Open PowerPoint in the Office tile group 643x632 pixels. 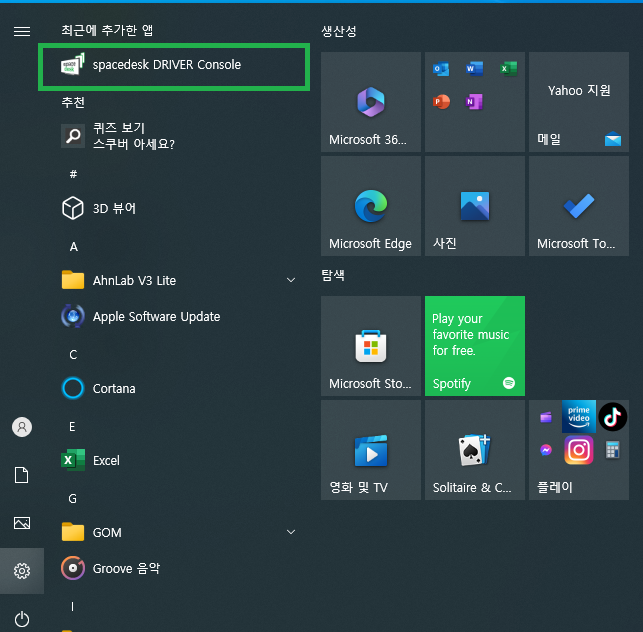(x=441, y=101)
